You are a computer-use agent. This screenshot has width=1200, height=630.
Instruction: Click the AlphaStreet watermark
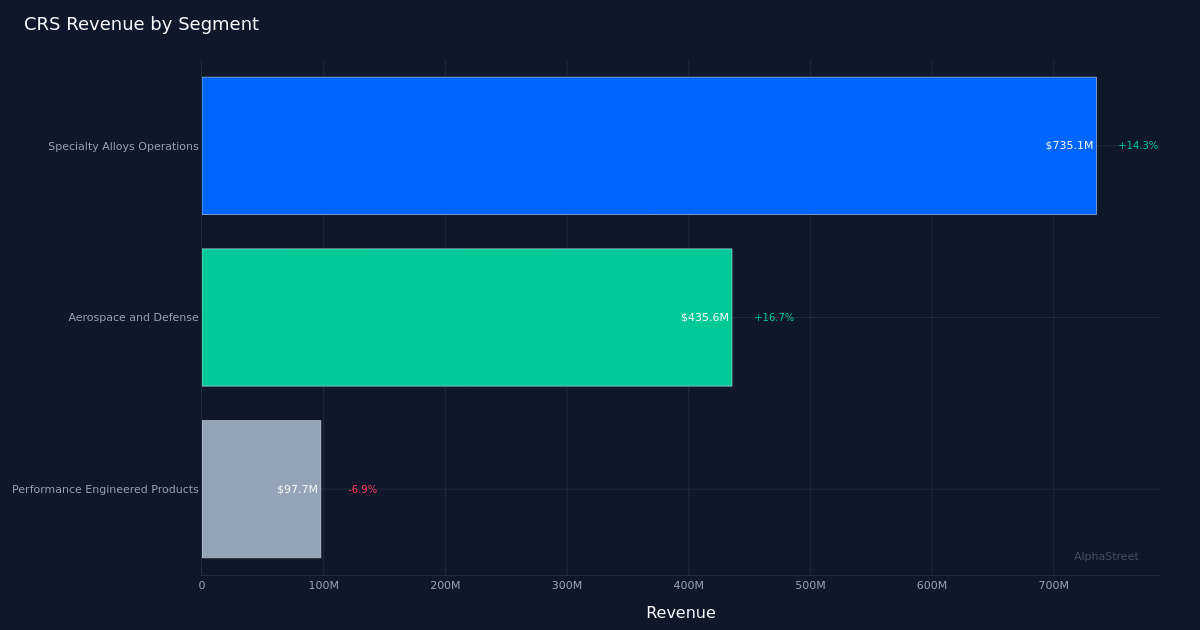pyautogui.click(x=1105, y=556)
